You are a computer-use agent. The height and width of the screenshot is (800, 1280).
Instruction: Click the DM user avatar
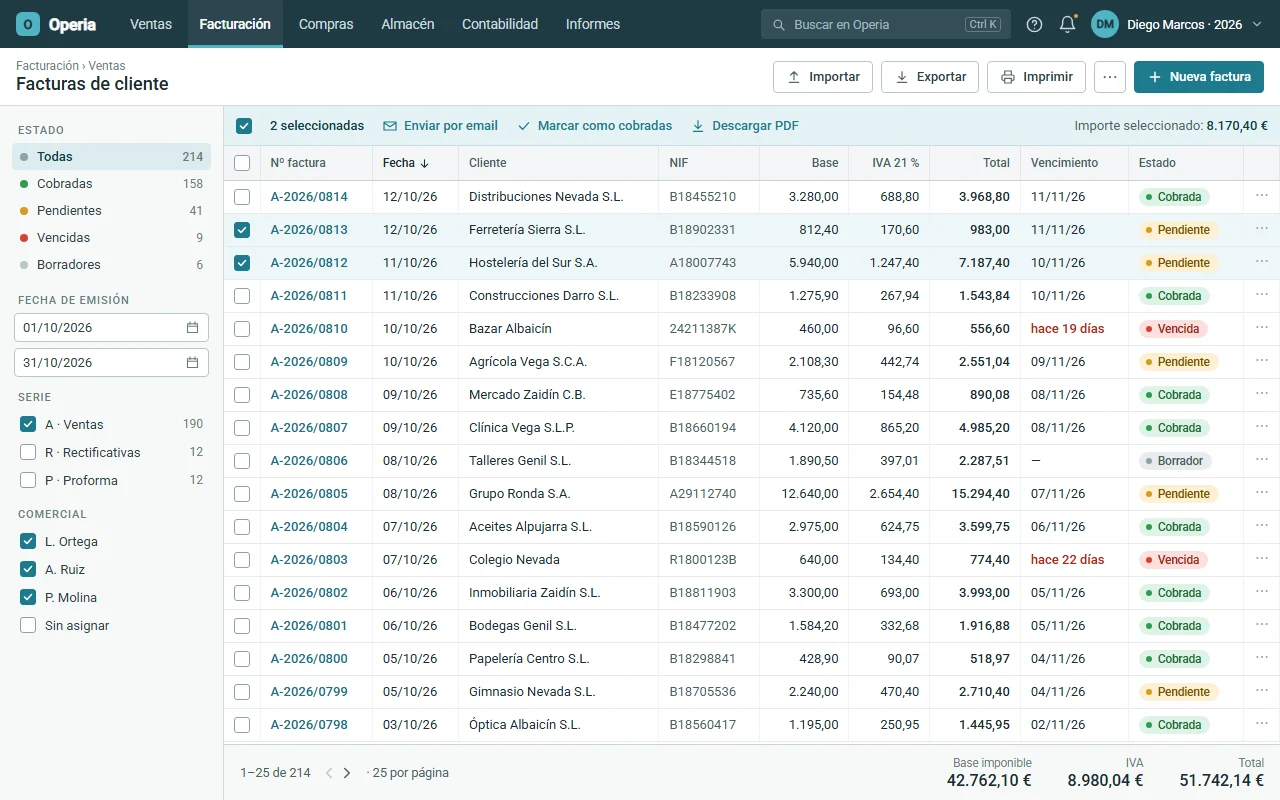[1105, 24]
